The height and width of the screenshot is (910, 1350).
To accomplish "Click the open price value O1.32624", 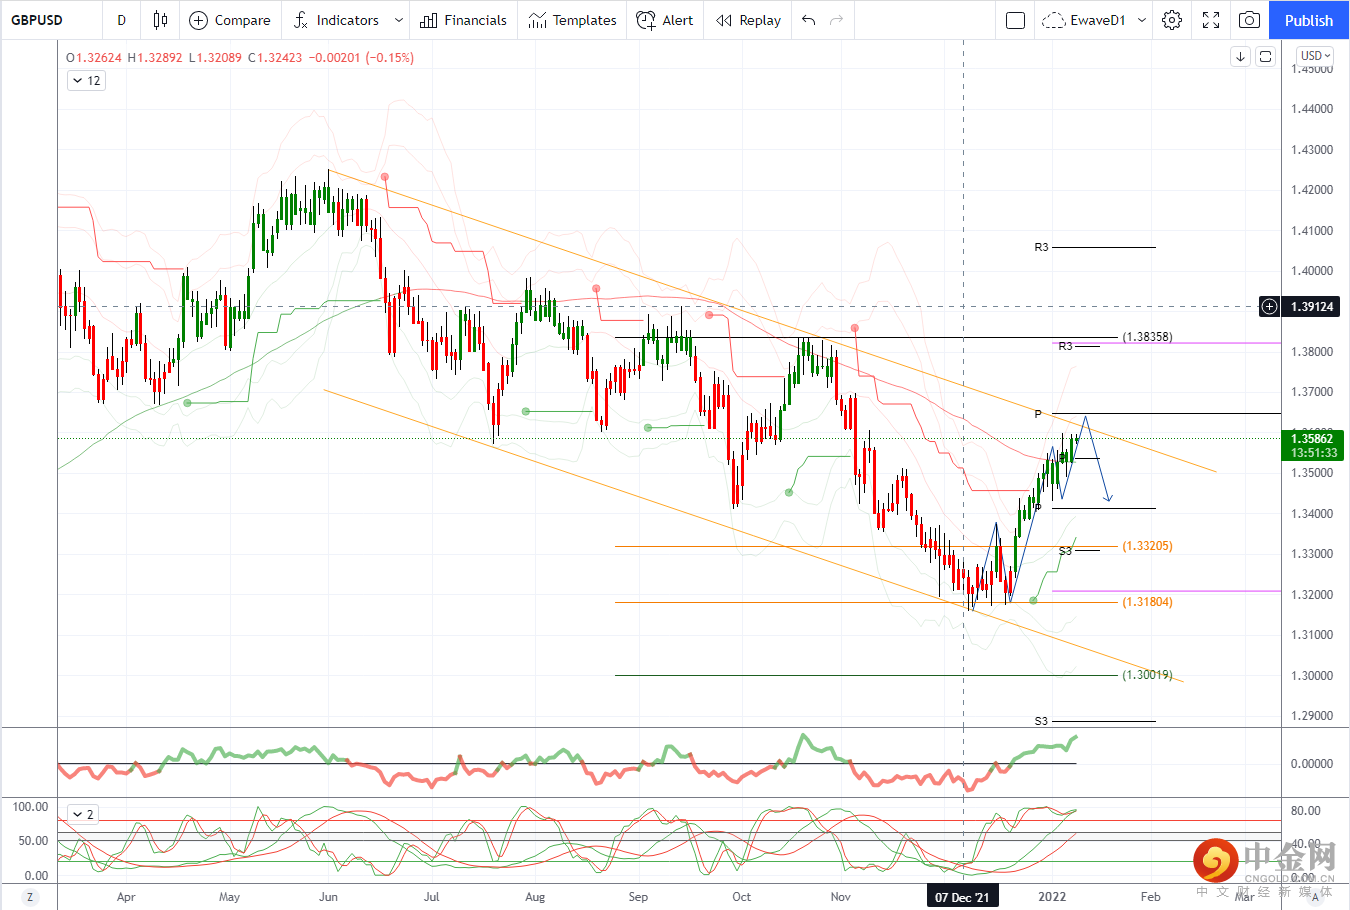I will tap(94, 58).
